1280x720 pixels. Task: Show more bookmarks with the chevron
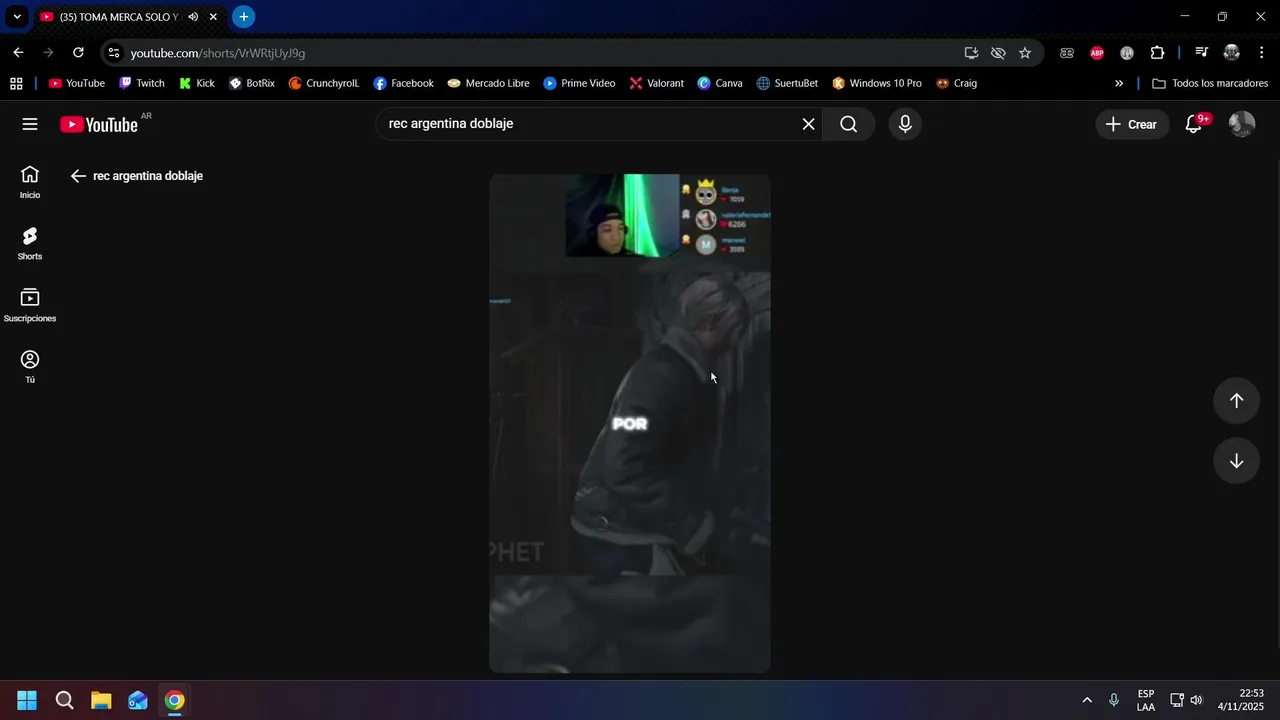[x=1119, y=84]
